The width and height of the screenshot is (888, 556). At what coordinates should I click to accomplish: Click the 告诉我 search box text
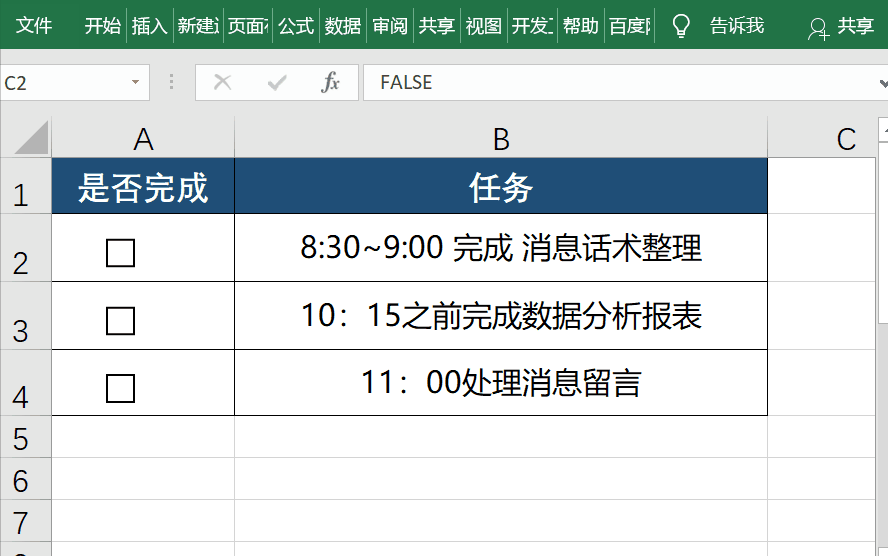click(737, 25)
